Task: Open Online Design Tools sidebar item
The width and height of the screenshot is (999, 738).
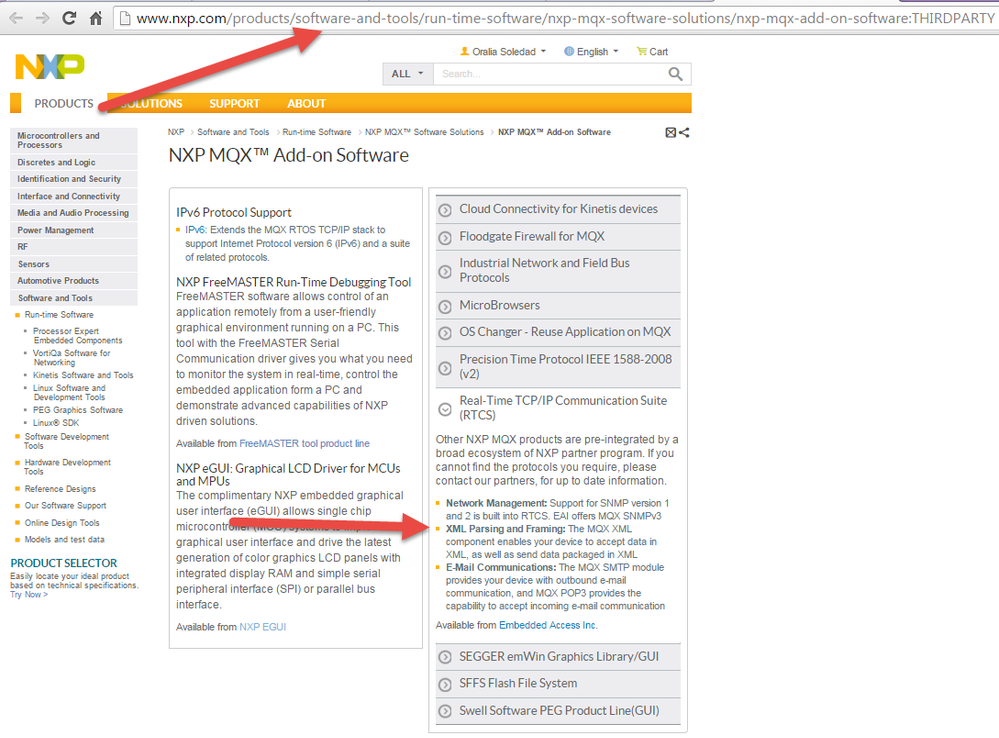Action: tap(62, 523)
